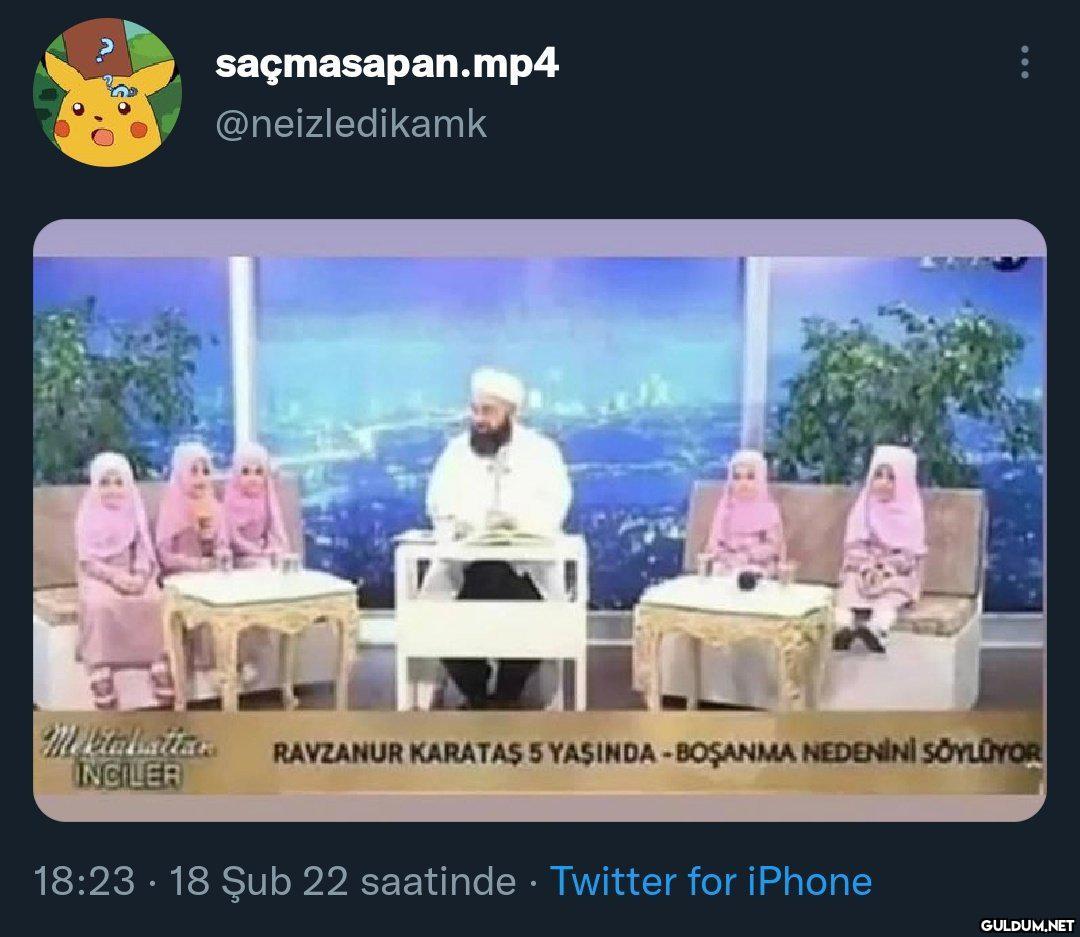Click the 18 Şub 22 date text
The image size is (1080, 937).
coord(260,881)
